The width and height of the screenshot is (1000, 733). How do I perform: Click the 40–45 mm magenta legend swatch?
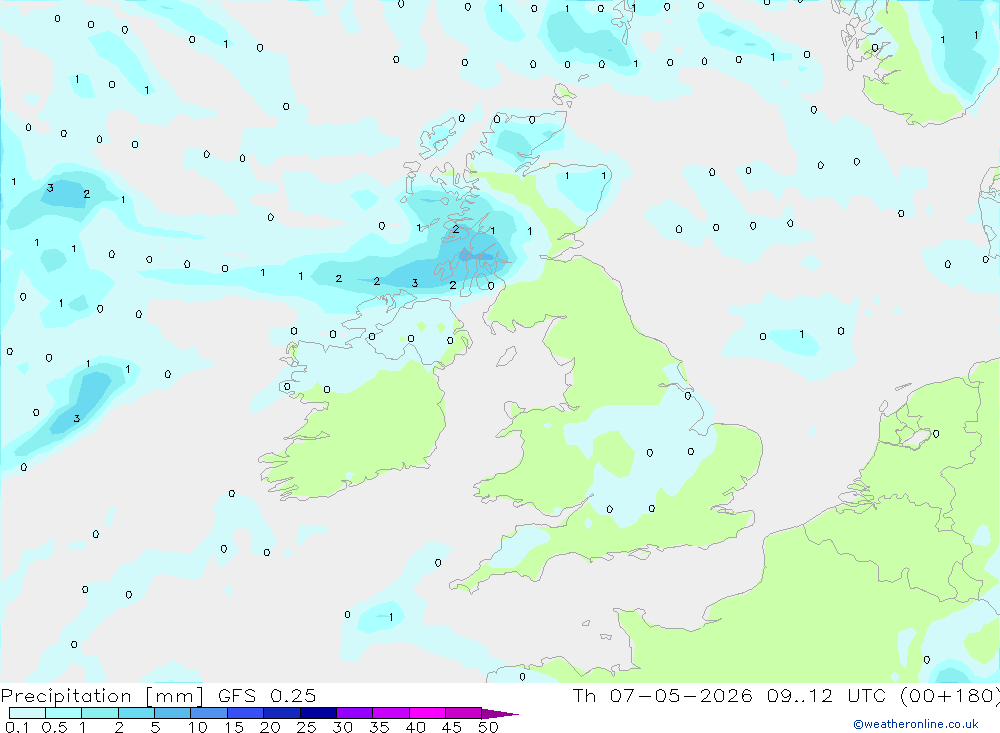(427, 713)
